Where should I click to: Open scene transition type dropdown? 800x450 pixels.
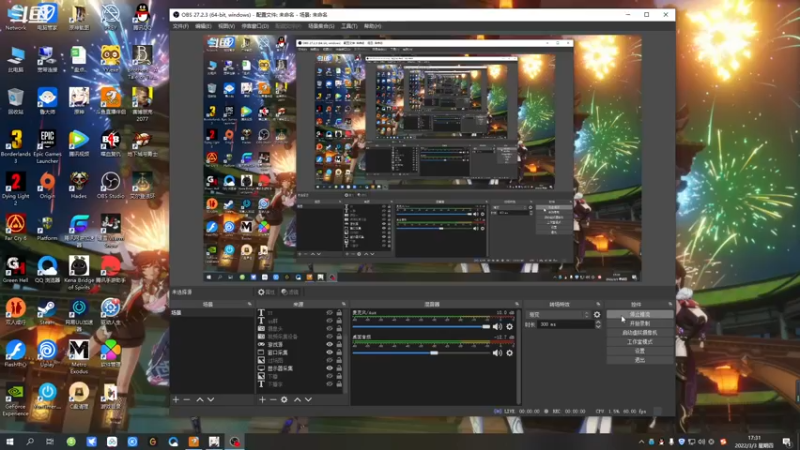click(x=558, y=315)
